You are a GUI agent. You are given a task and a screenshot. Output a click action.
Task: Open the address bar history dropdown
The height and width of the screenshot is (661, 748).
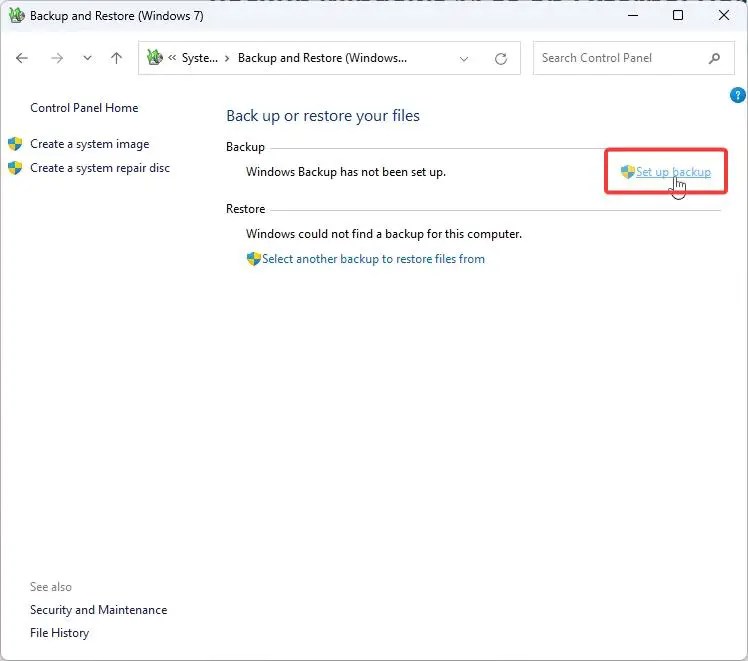pyautogui.click(x=464, y=59)
